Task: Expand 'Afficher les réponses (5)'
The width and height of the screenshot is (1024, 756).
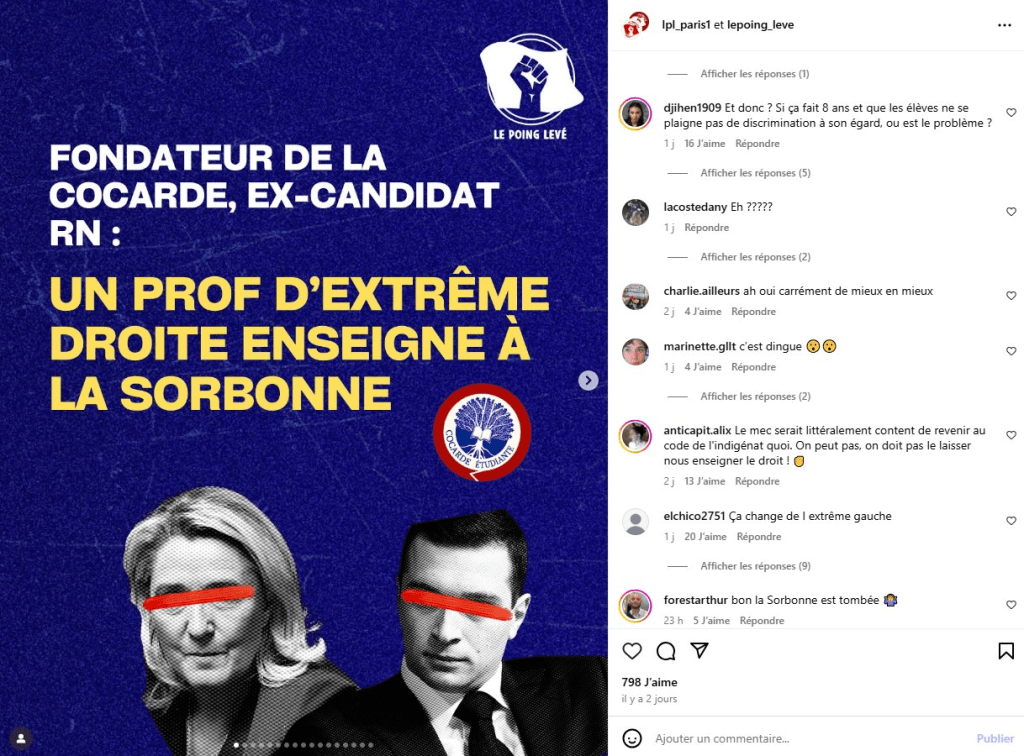Action: 755,173
